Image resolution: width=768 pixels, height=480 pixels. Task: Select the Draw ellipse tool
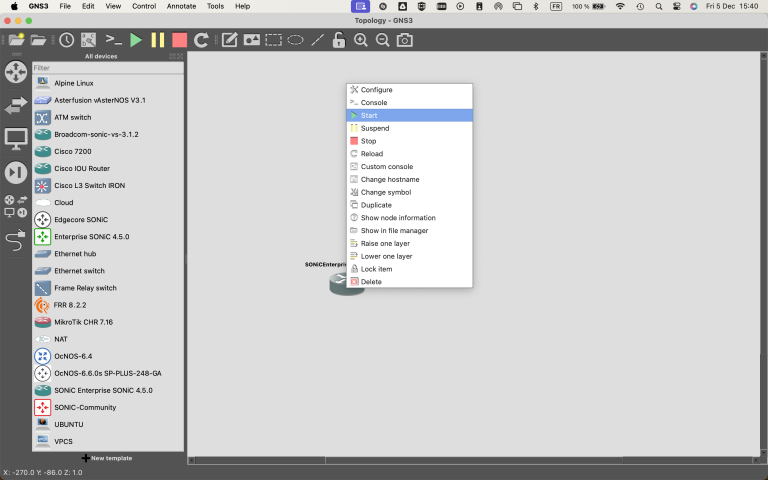tap(296, 40)
